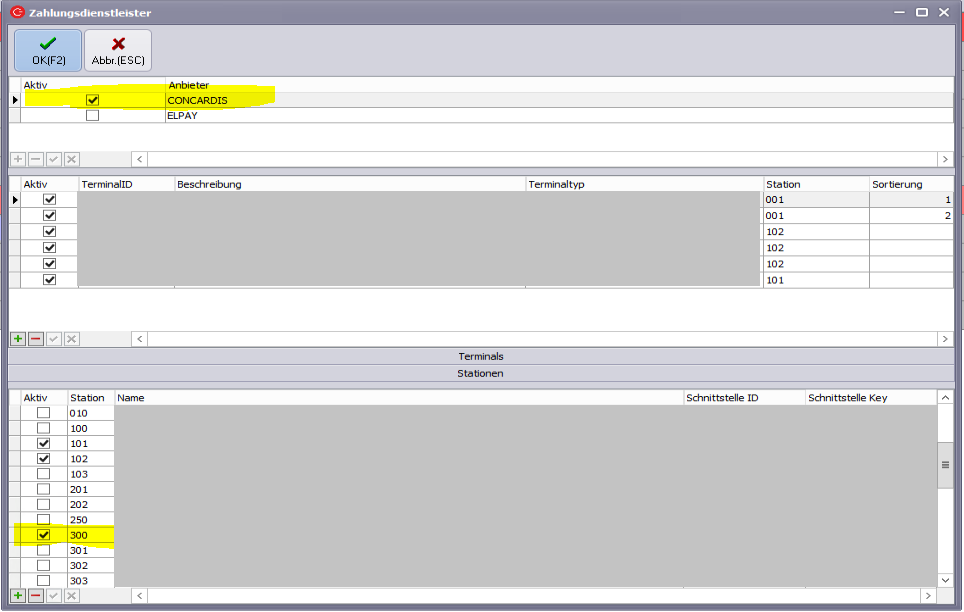Click the red minus in the stations grid
The width and height of the screenshot is (964, 612).
click(x=36, y=596)
